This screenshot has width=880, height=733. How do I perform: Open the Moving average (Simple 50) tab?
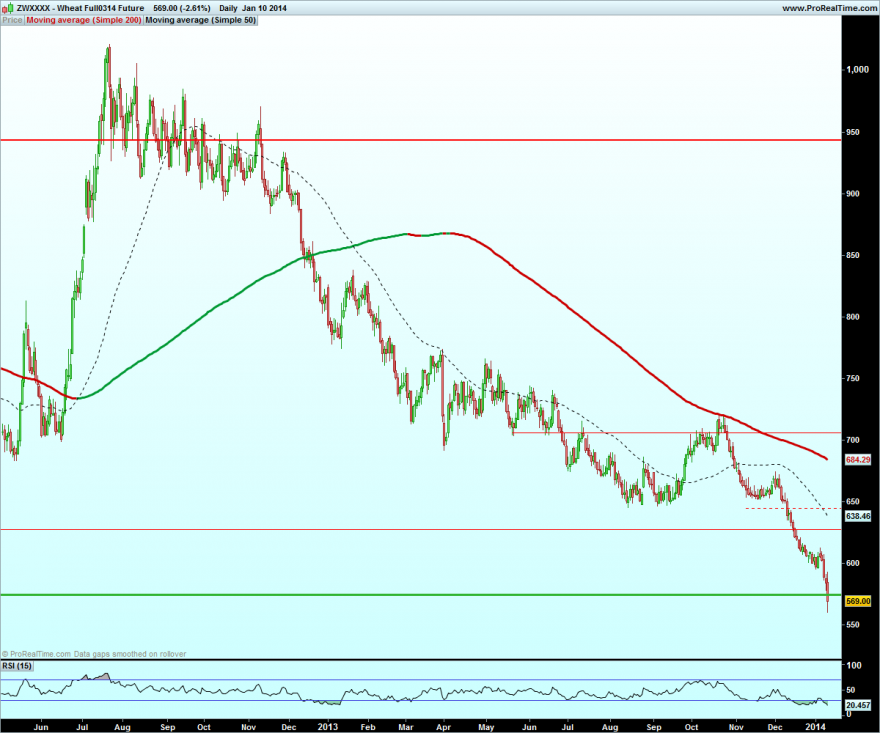click(201, 20)
